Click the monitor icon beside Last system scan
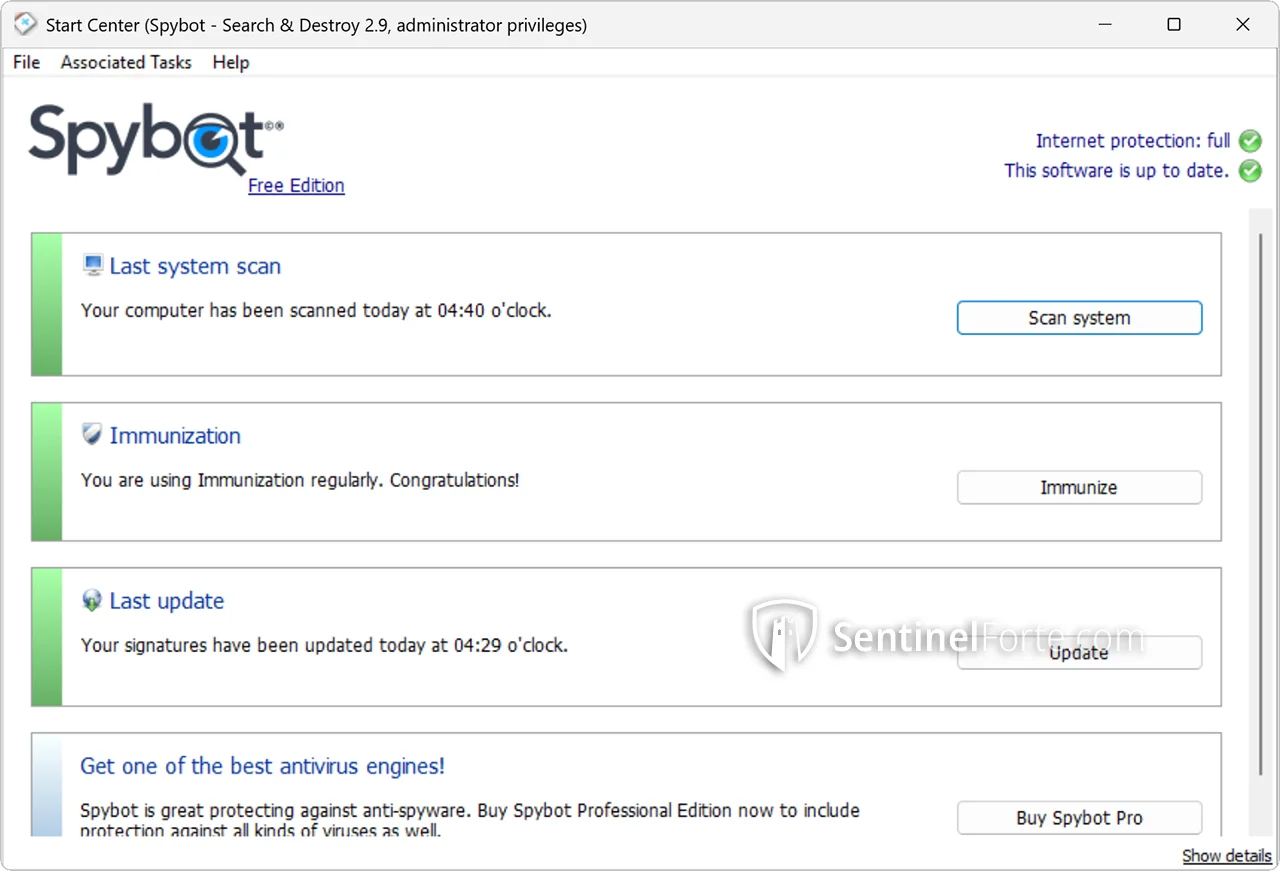 (x=93, y=266)
